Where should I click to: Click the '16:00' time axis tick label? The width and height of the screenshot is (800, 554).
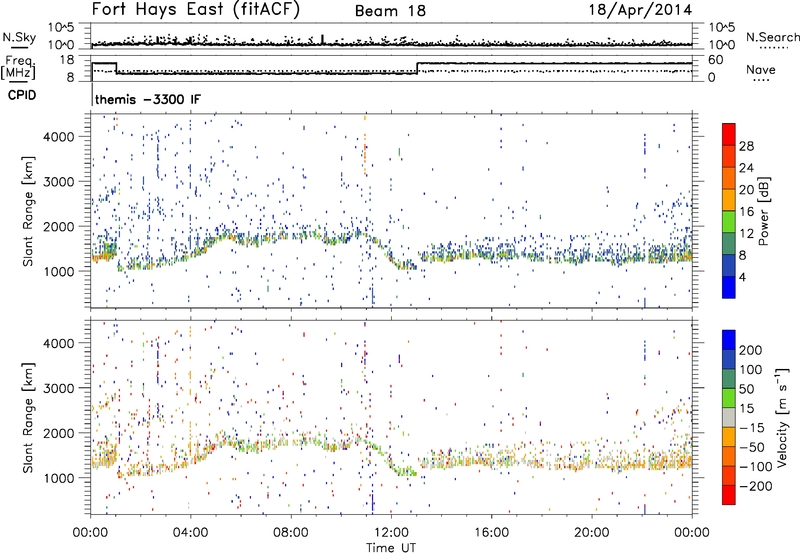[x=491, y=533]
